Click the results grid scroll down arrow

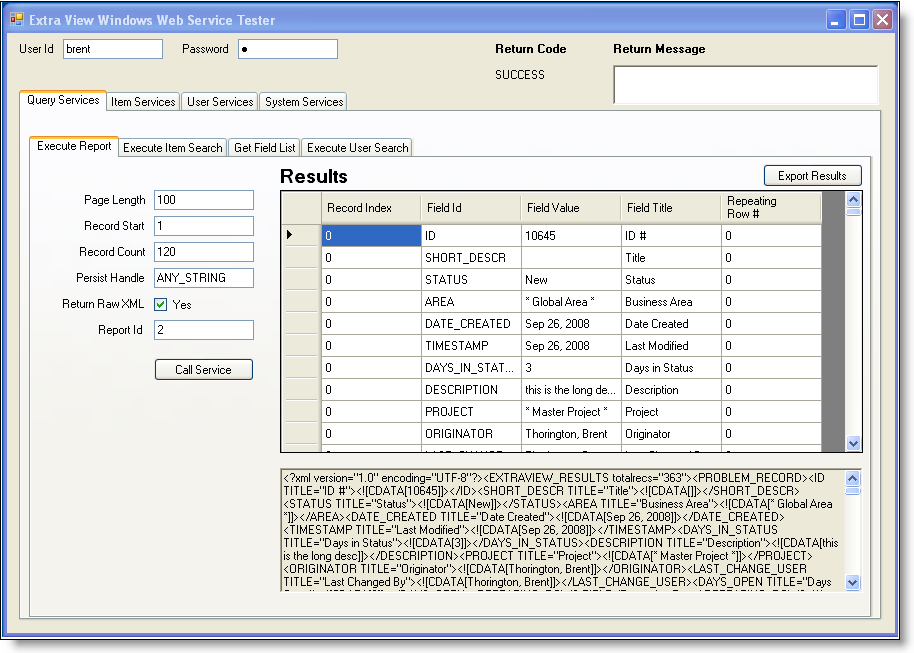(x=853, y=444)
